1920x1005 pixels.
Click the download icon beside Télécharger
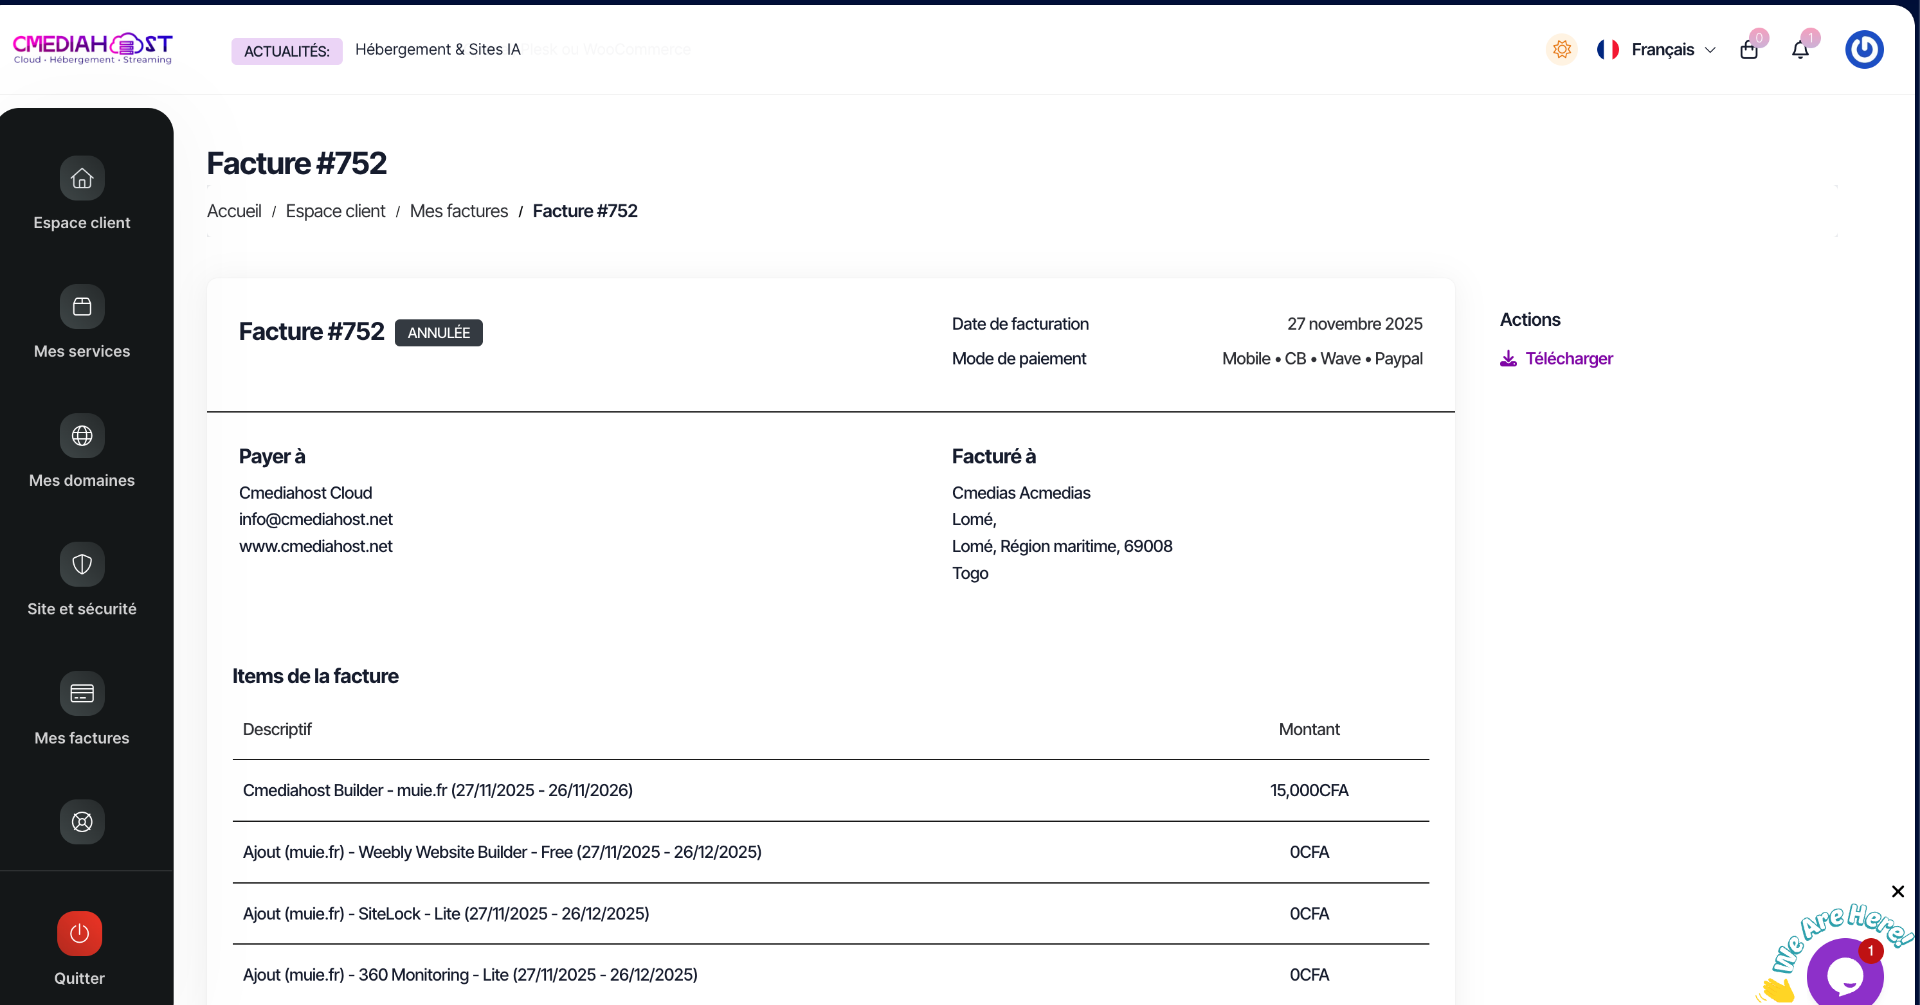[1508, 358]
